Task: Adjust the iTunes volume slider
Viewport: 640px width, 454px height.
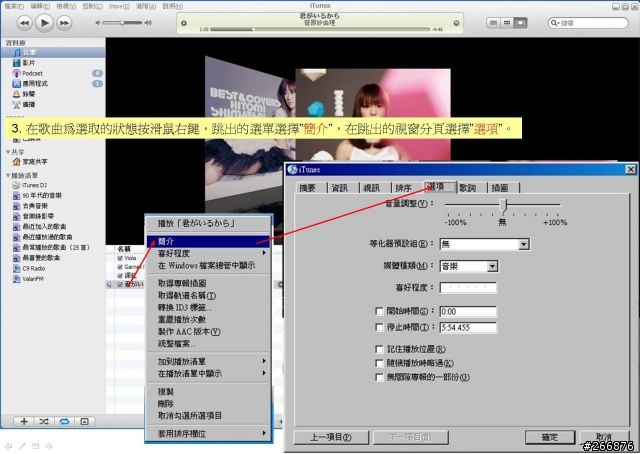Action: (123, 23)
